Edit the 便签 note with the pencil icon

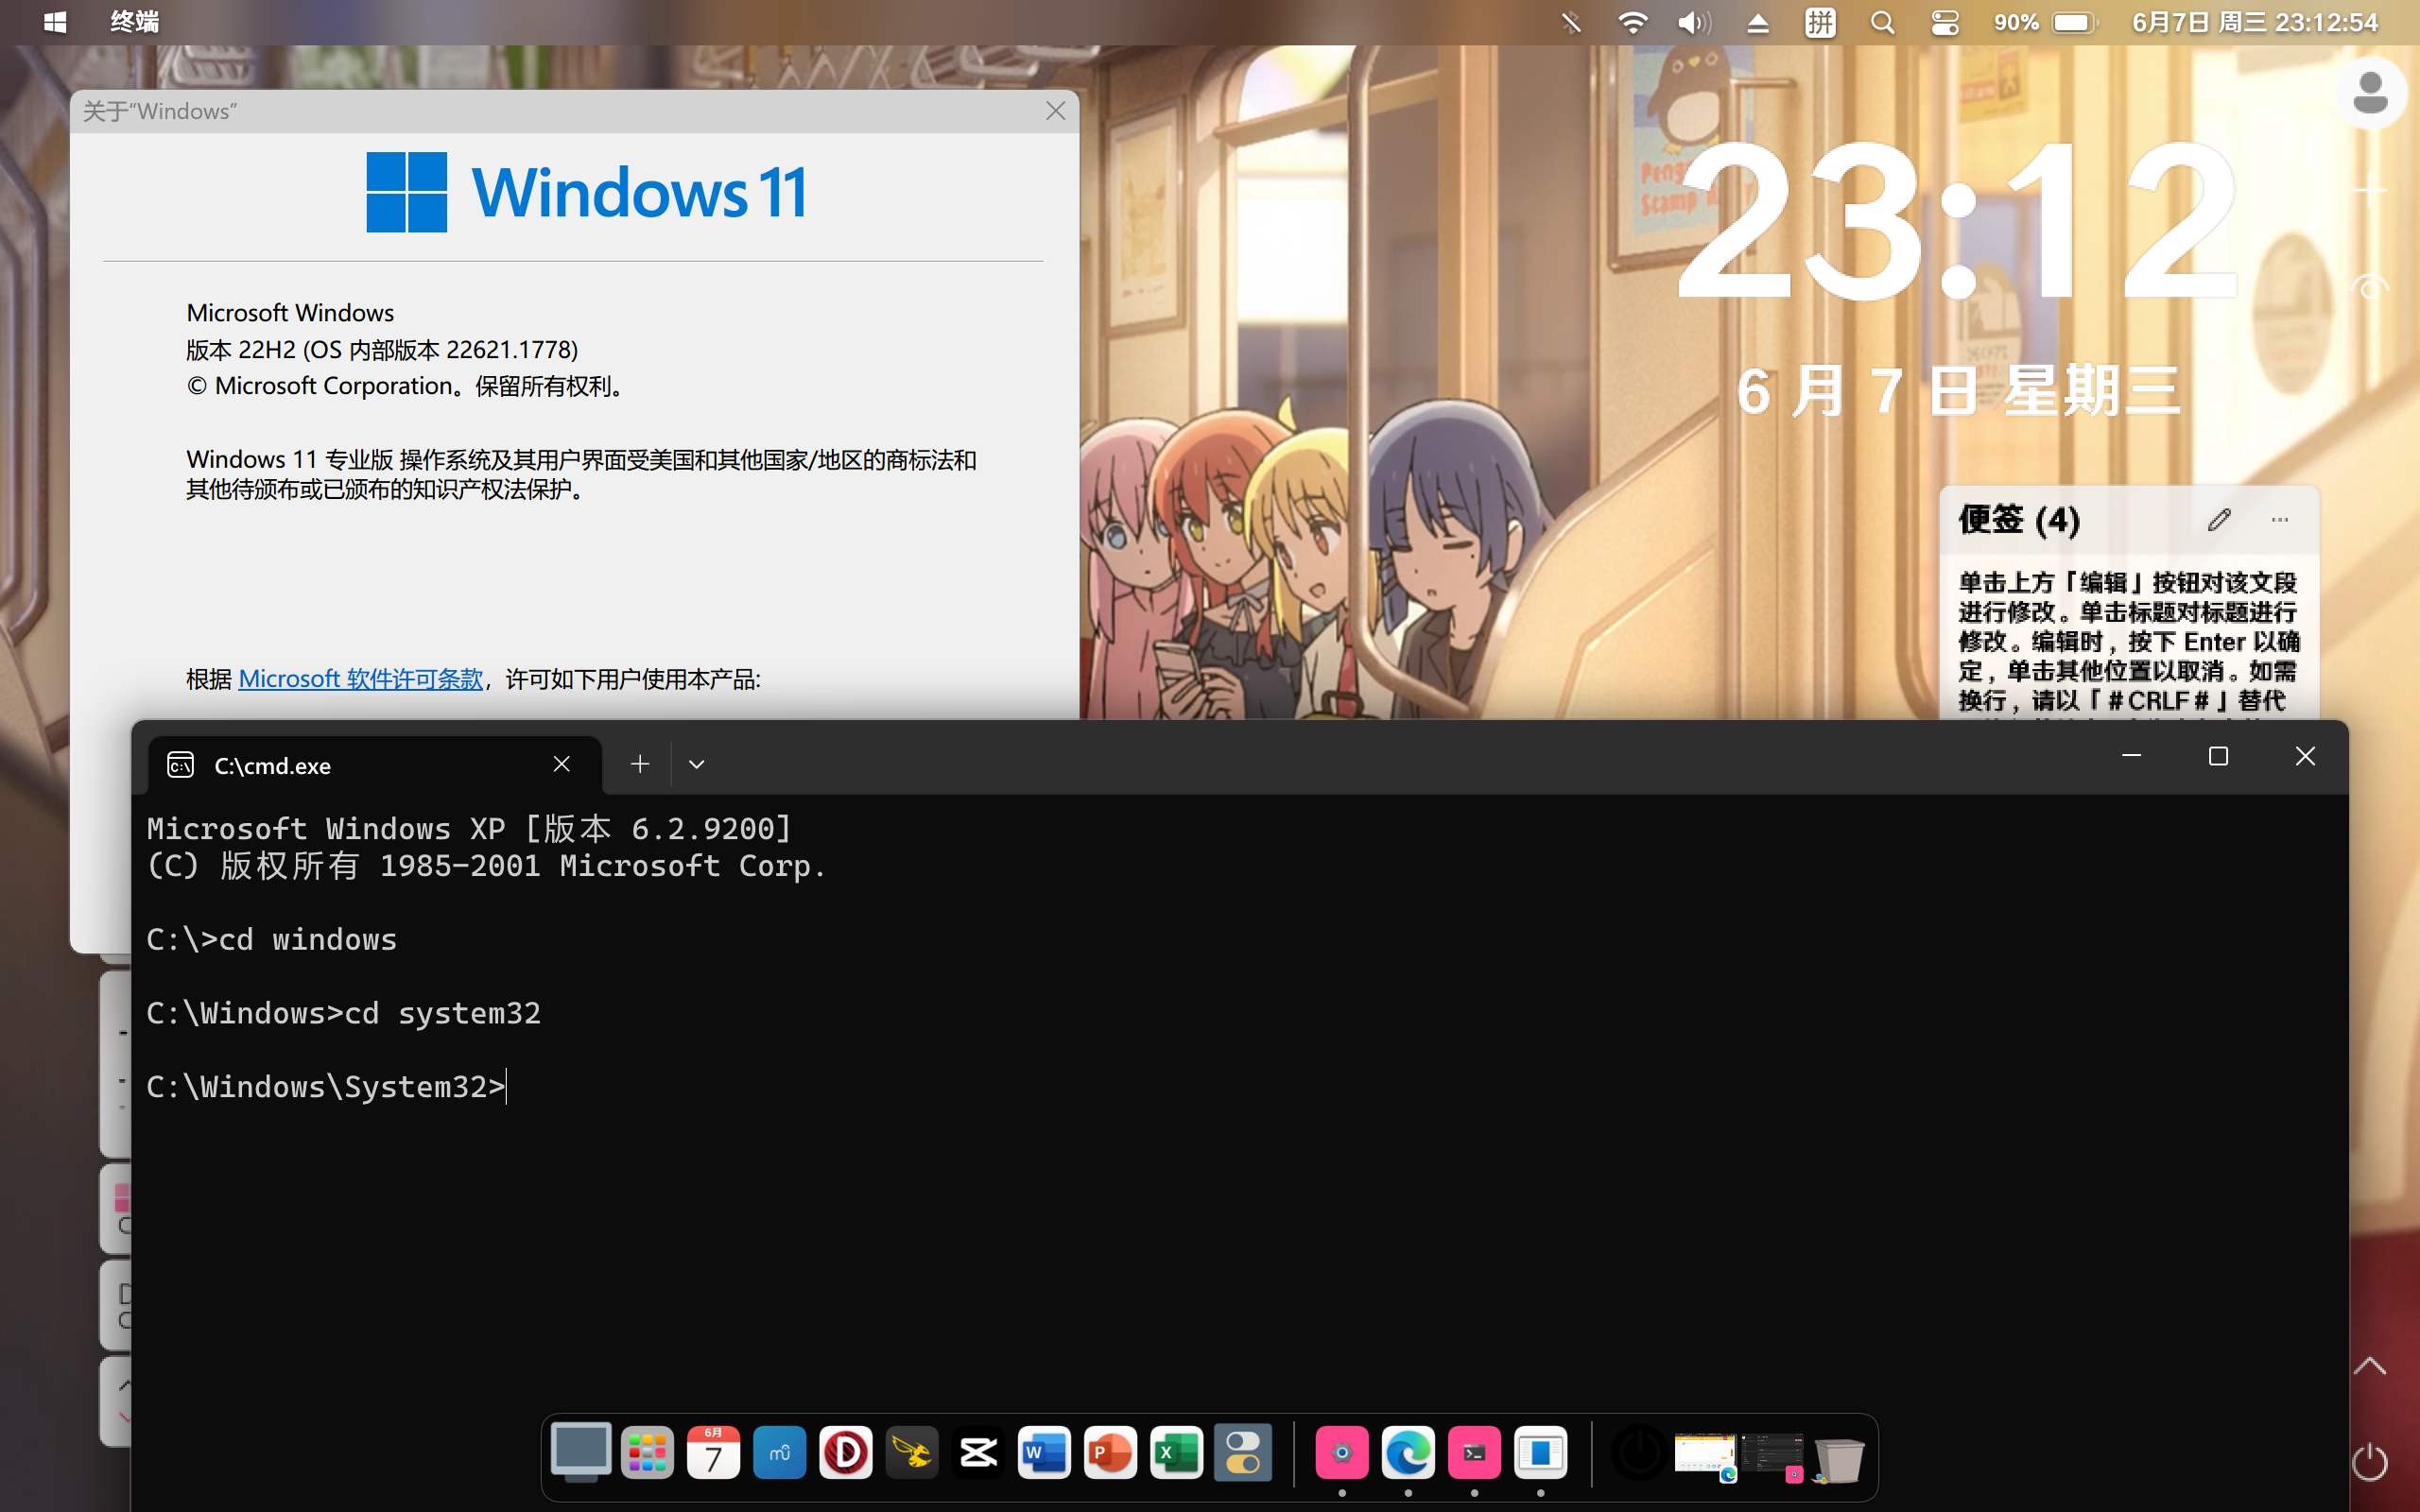click(x=2219, y=520)
